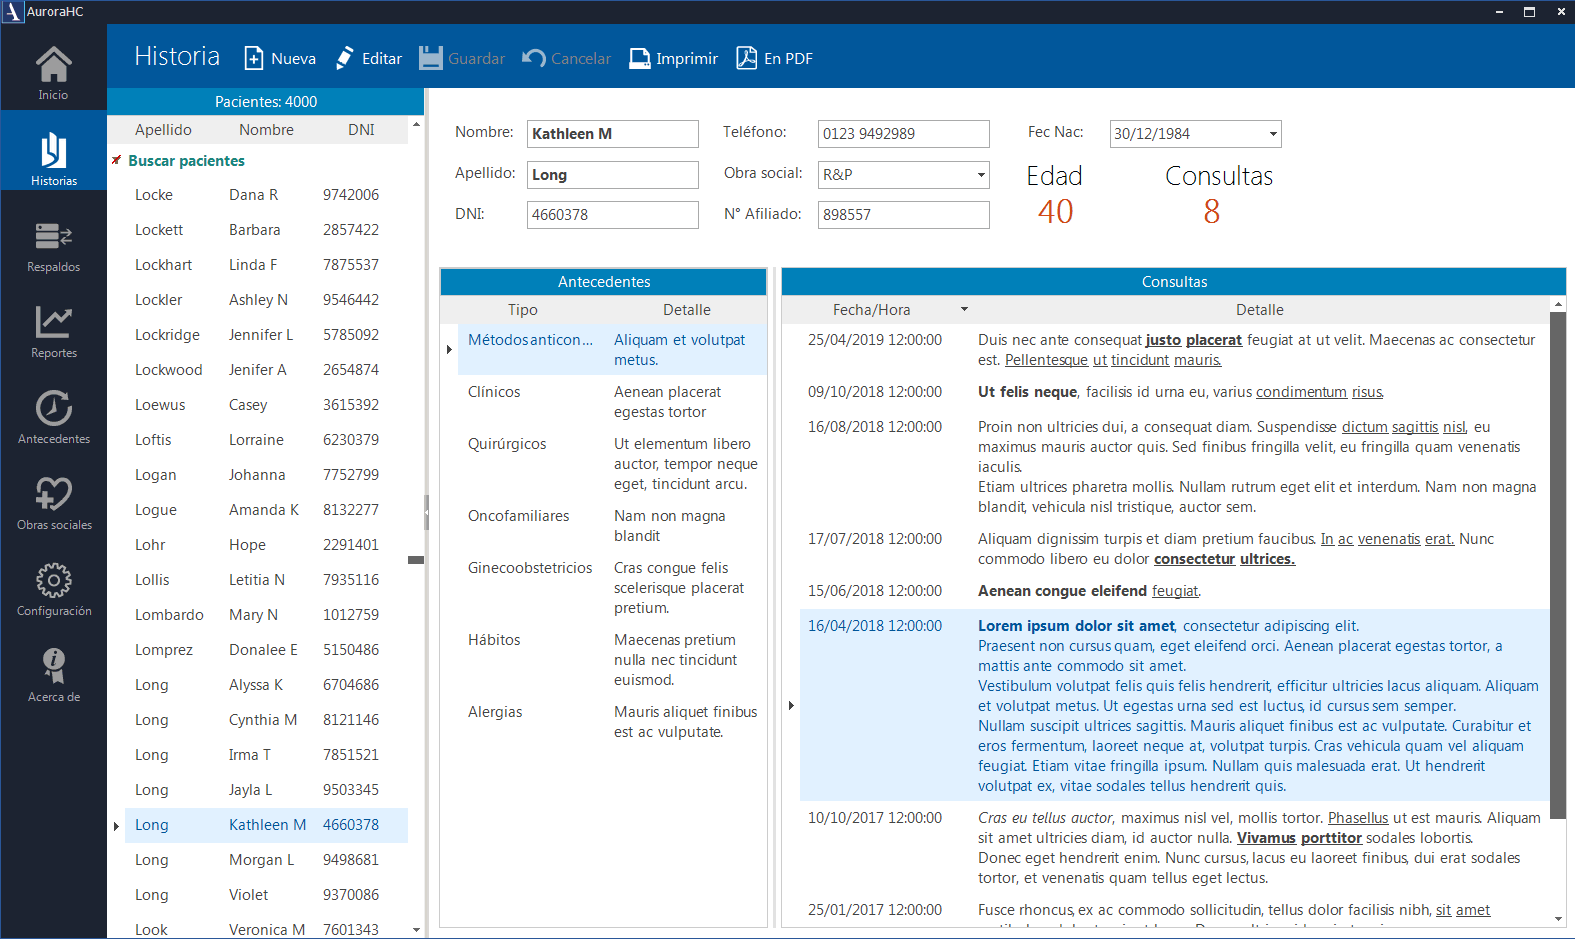Sort patients by the DNI column header
This screenshot has height=939, width=1575.
(x=361, y=130)
